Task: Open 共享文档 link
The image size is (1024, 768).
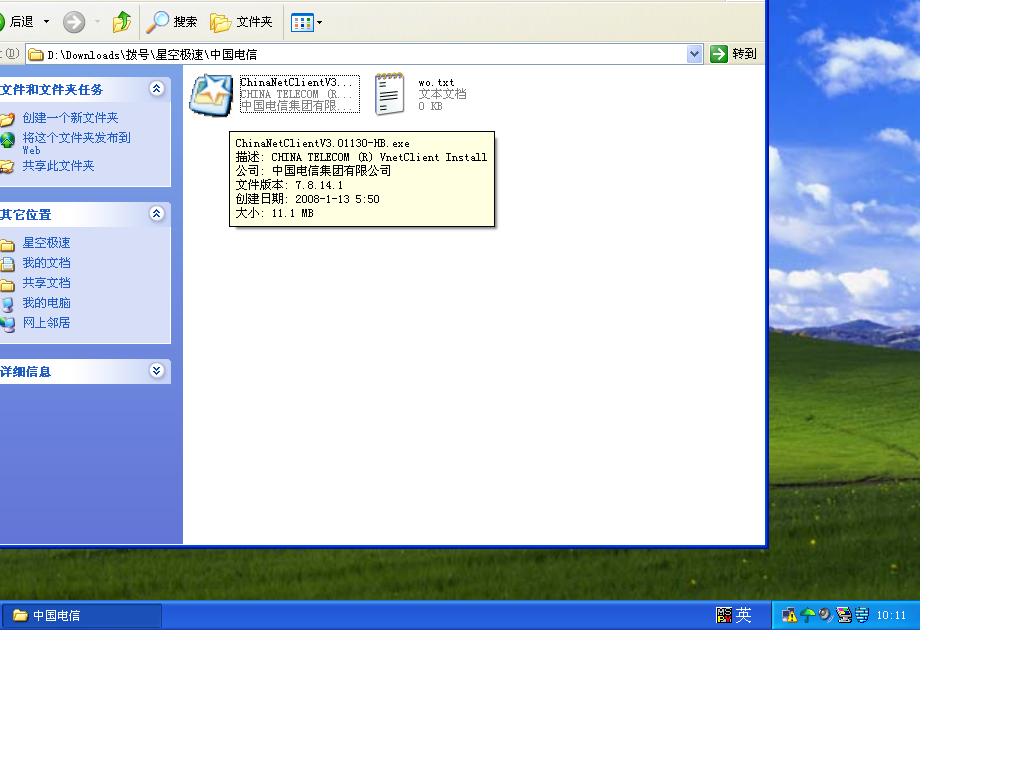Action: pos(46,283)
